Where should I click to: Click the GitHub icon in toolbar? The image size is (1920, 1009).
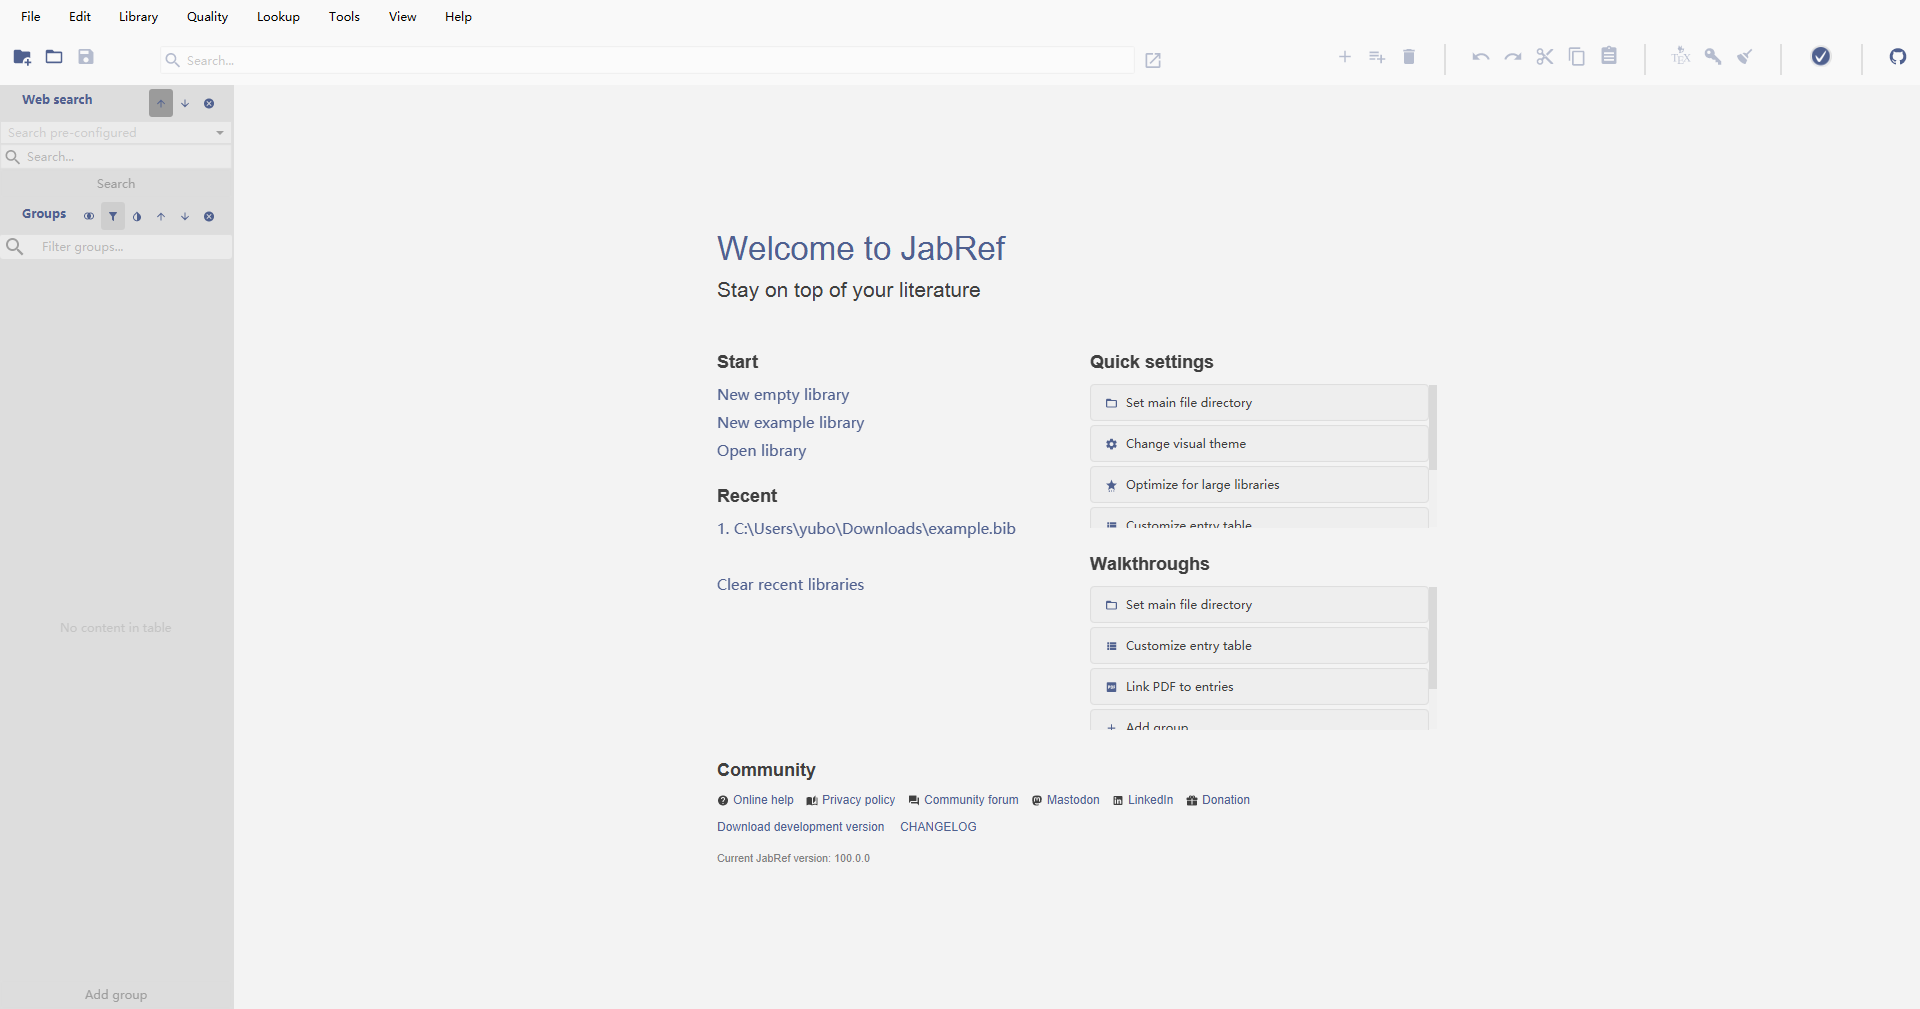1898,57
